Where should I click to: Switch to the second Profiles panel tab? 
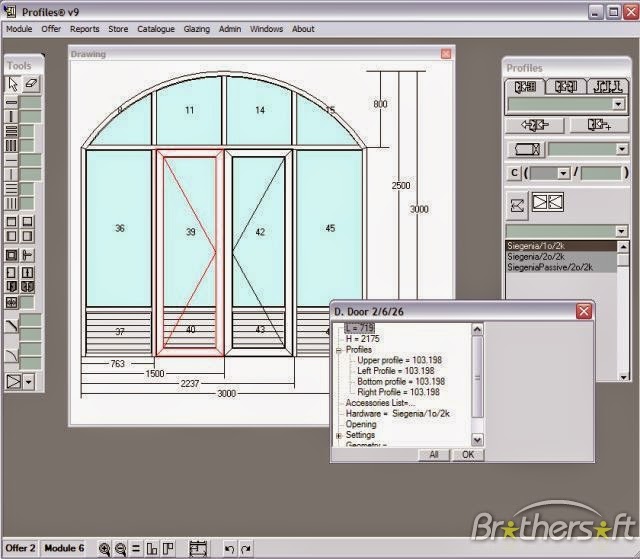tap(566, 87)
